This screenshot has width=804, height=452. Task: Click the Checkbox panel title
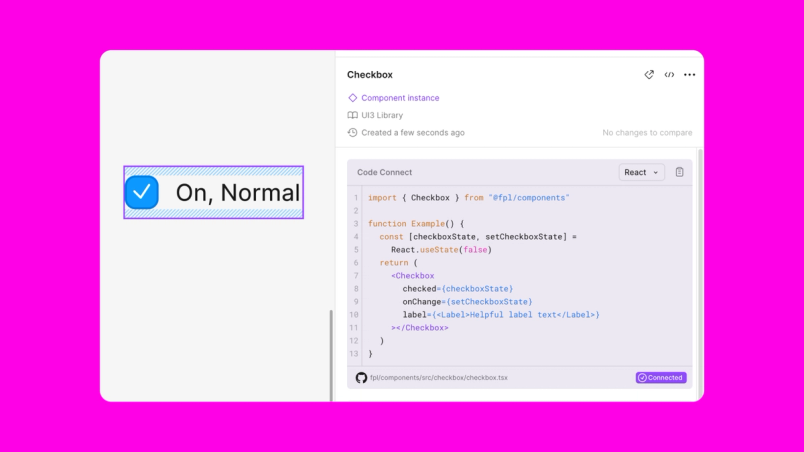click(x=370, y=75)
